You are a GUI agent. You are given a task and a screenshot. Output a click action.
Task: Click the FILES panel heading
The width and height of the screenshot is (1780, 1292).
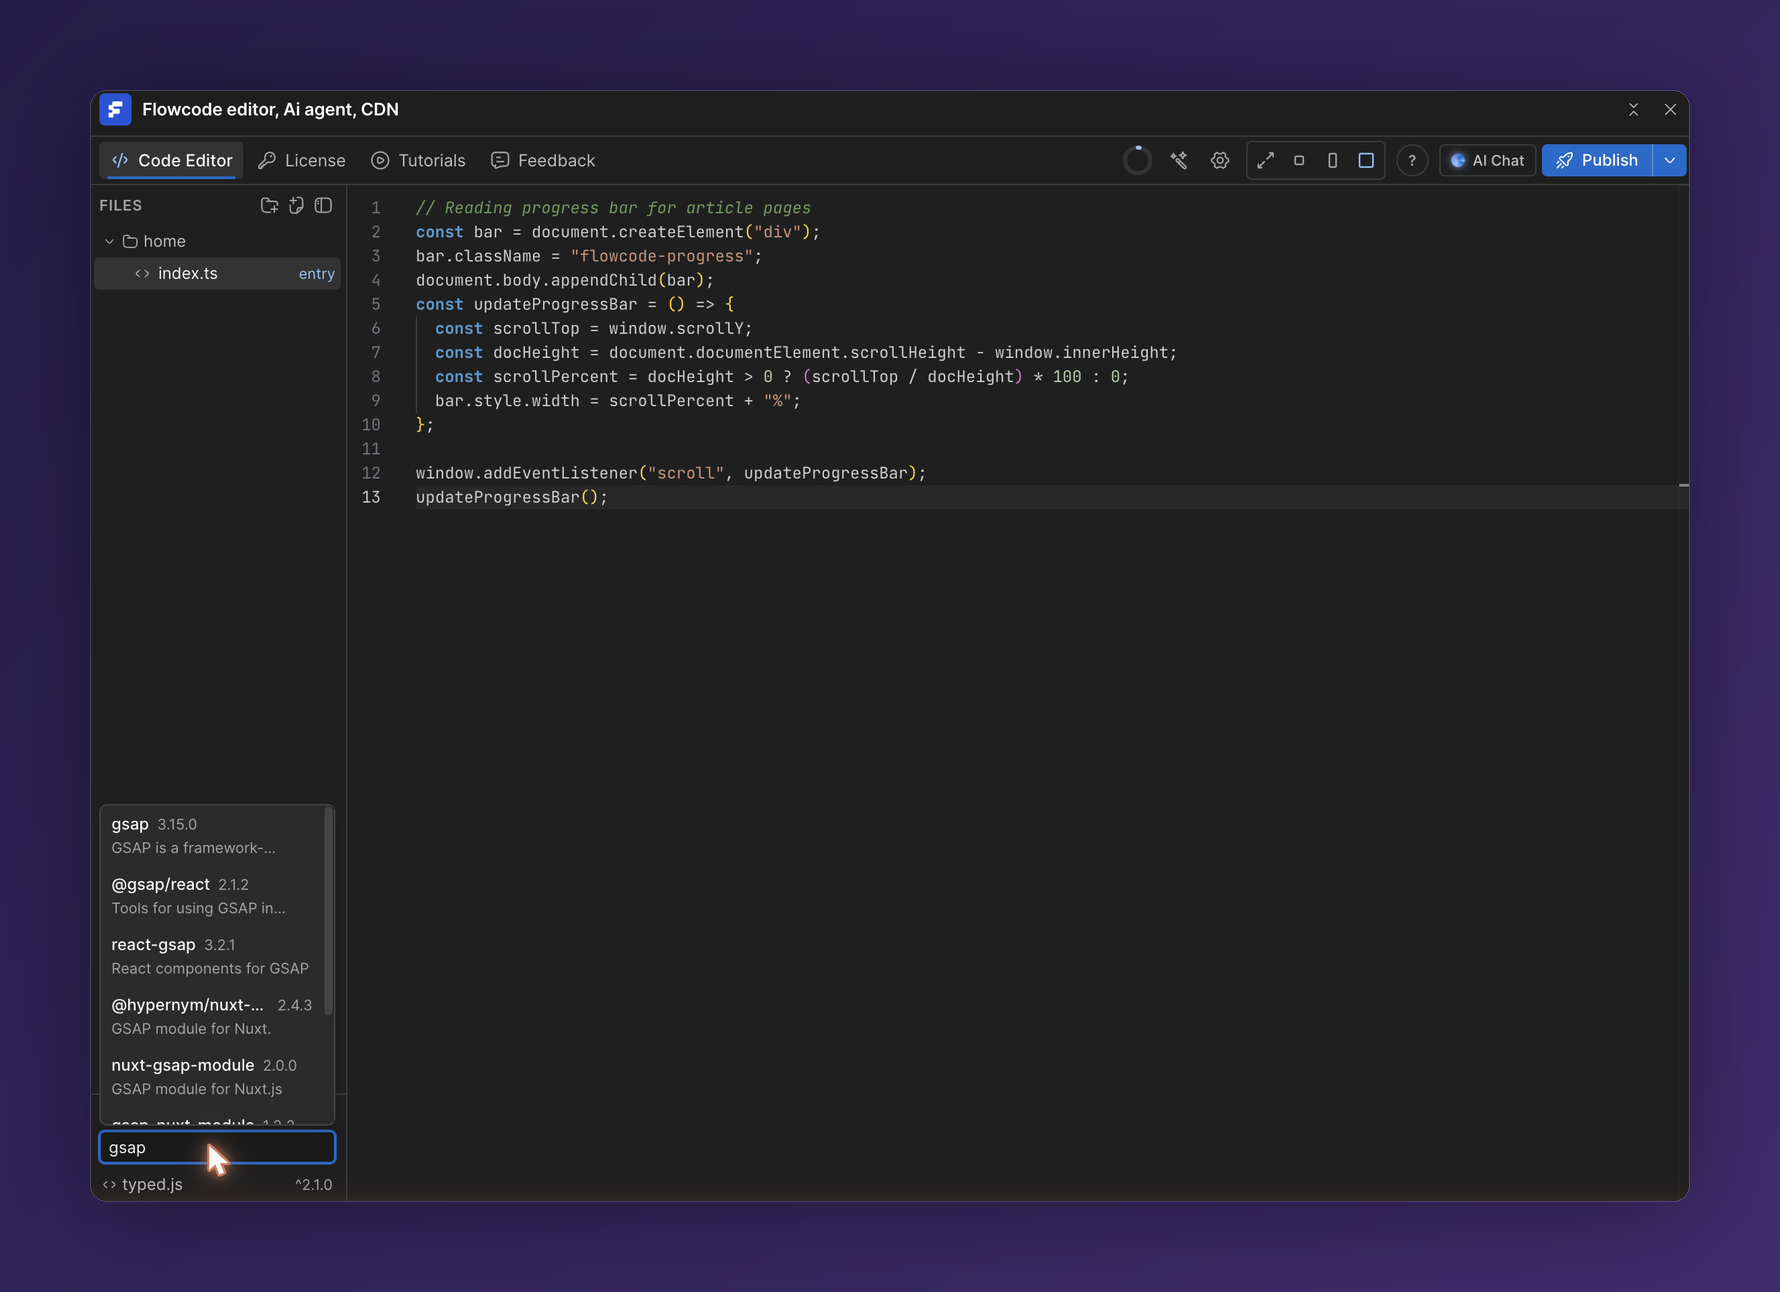point(121,205)
